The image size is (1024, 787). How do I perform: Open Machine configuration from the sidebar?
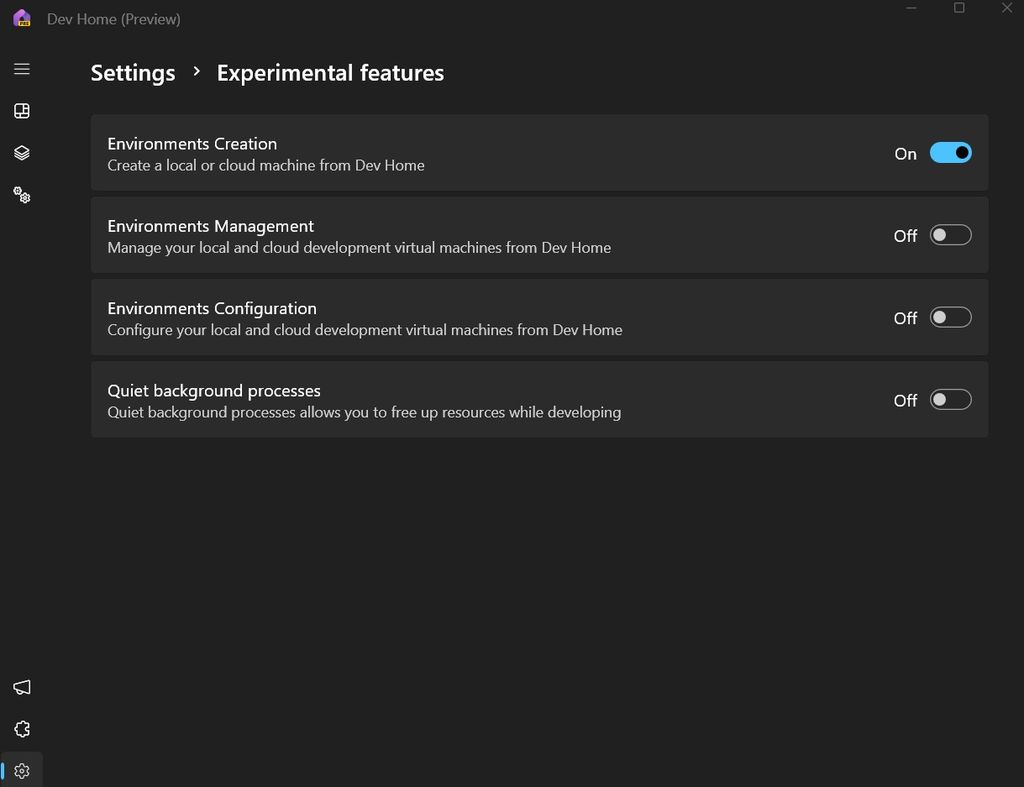22,153
